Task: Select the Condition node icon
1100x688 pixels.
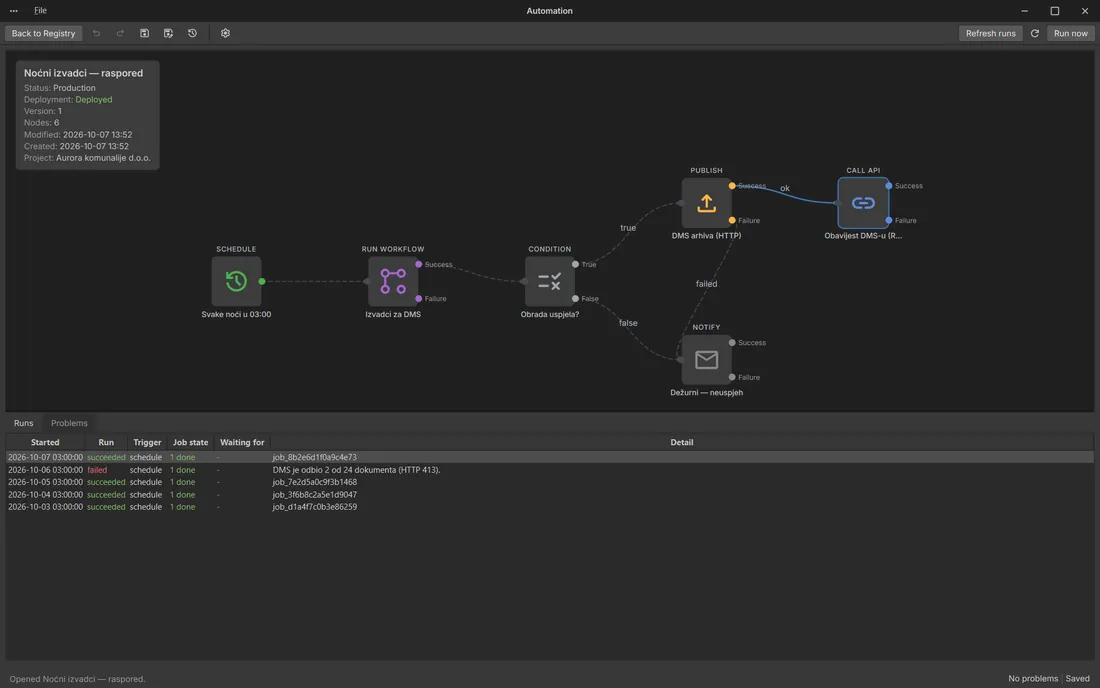Action: tap(549, 281)
